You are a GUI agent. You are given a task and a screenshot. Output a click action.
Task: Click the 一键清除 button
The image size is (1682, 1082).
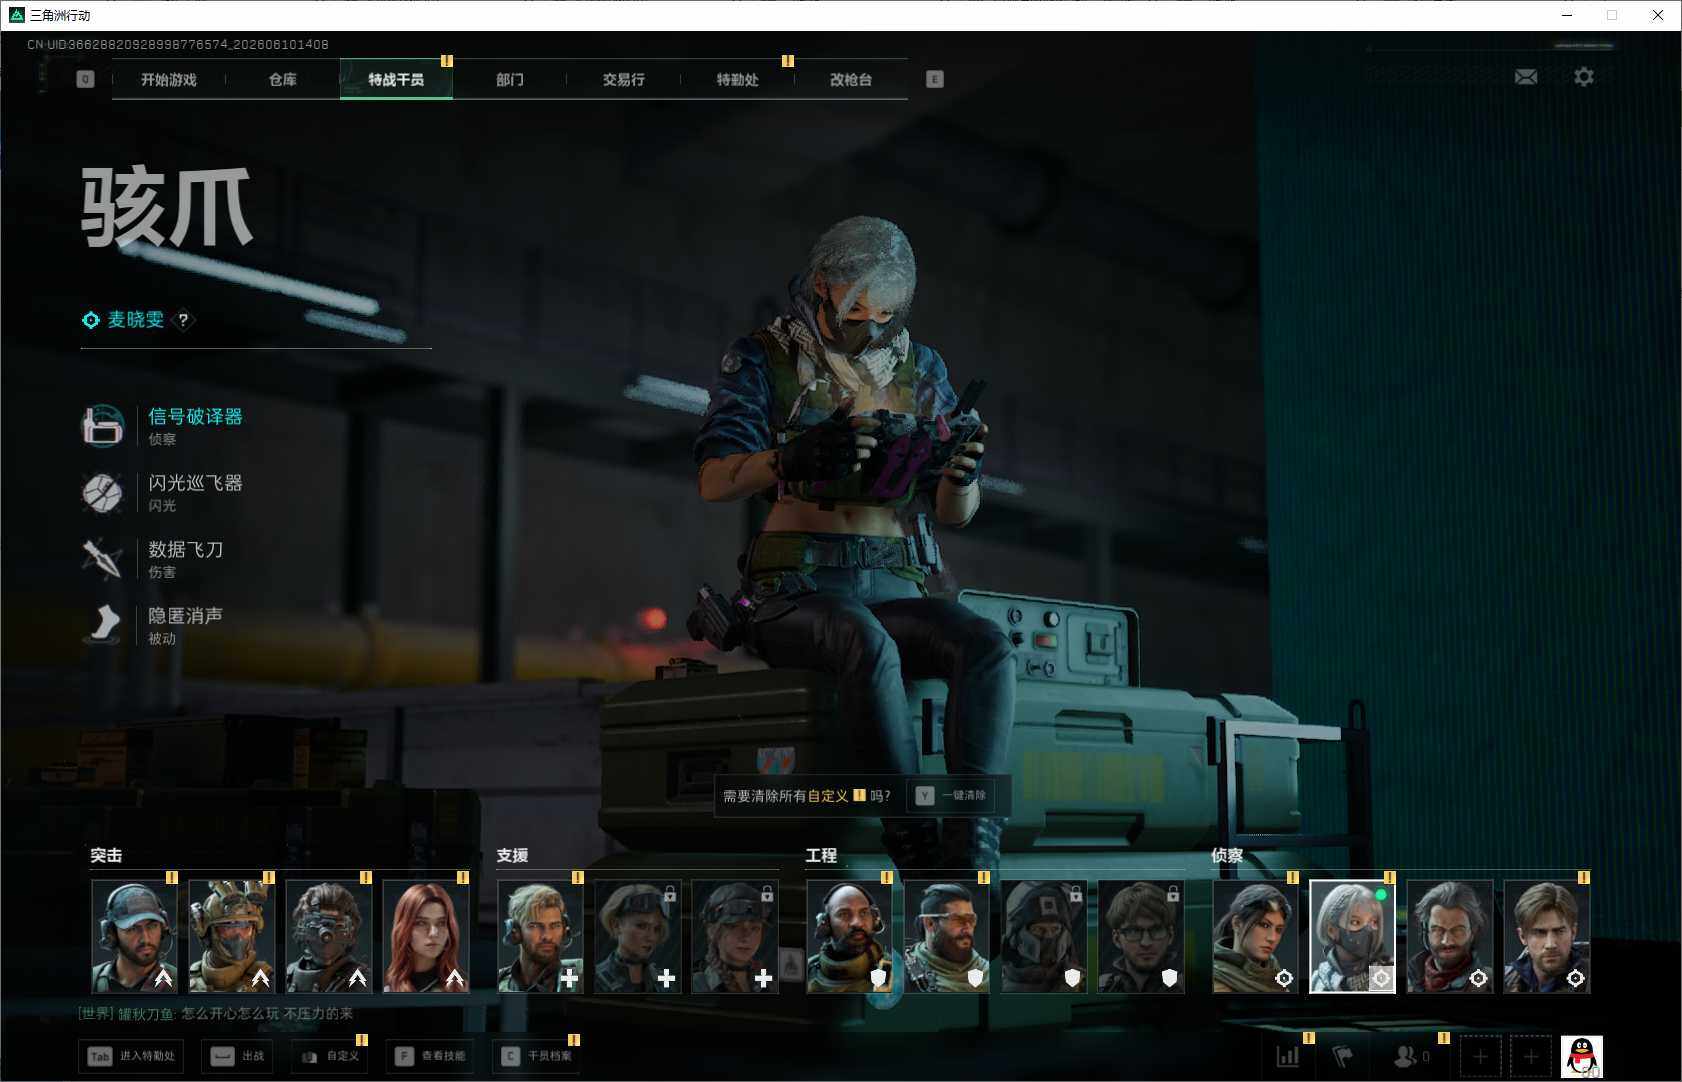coord(951,796)
